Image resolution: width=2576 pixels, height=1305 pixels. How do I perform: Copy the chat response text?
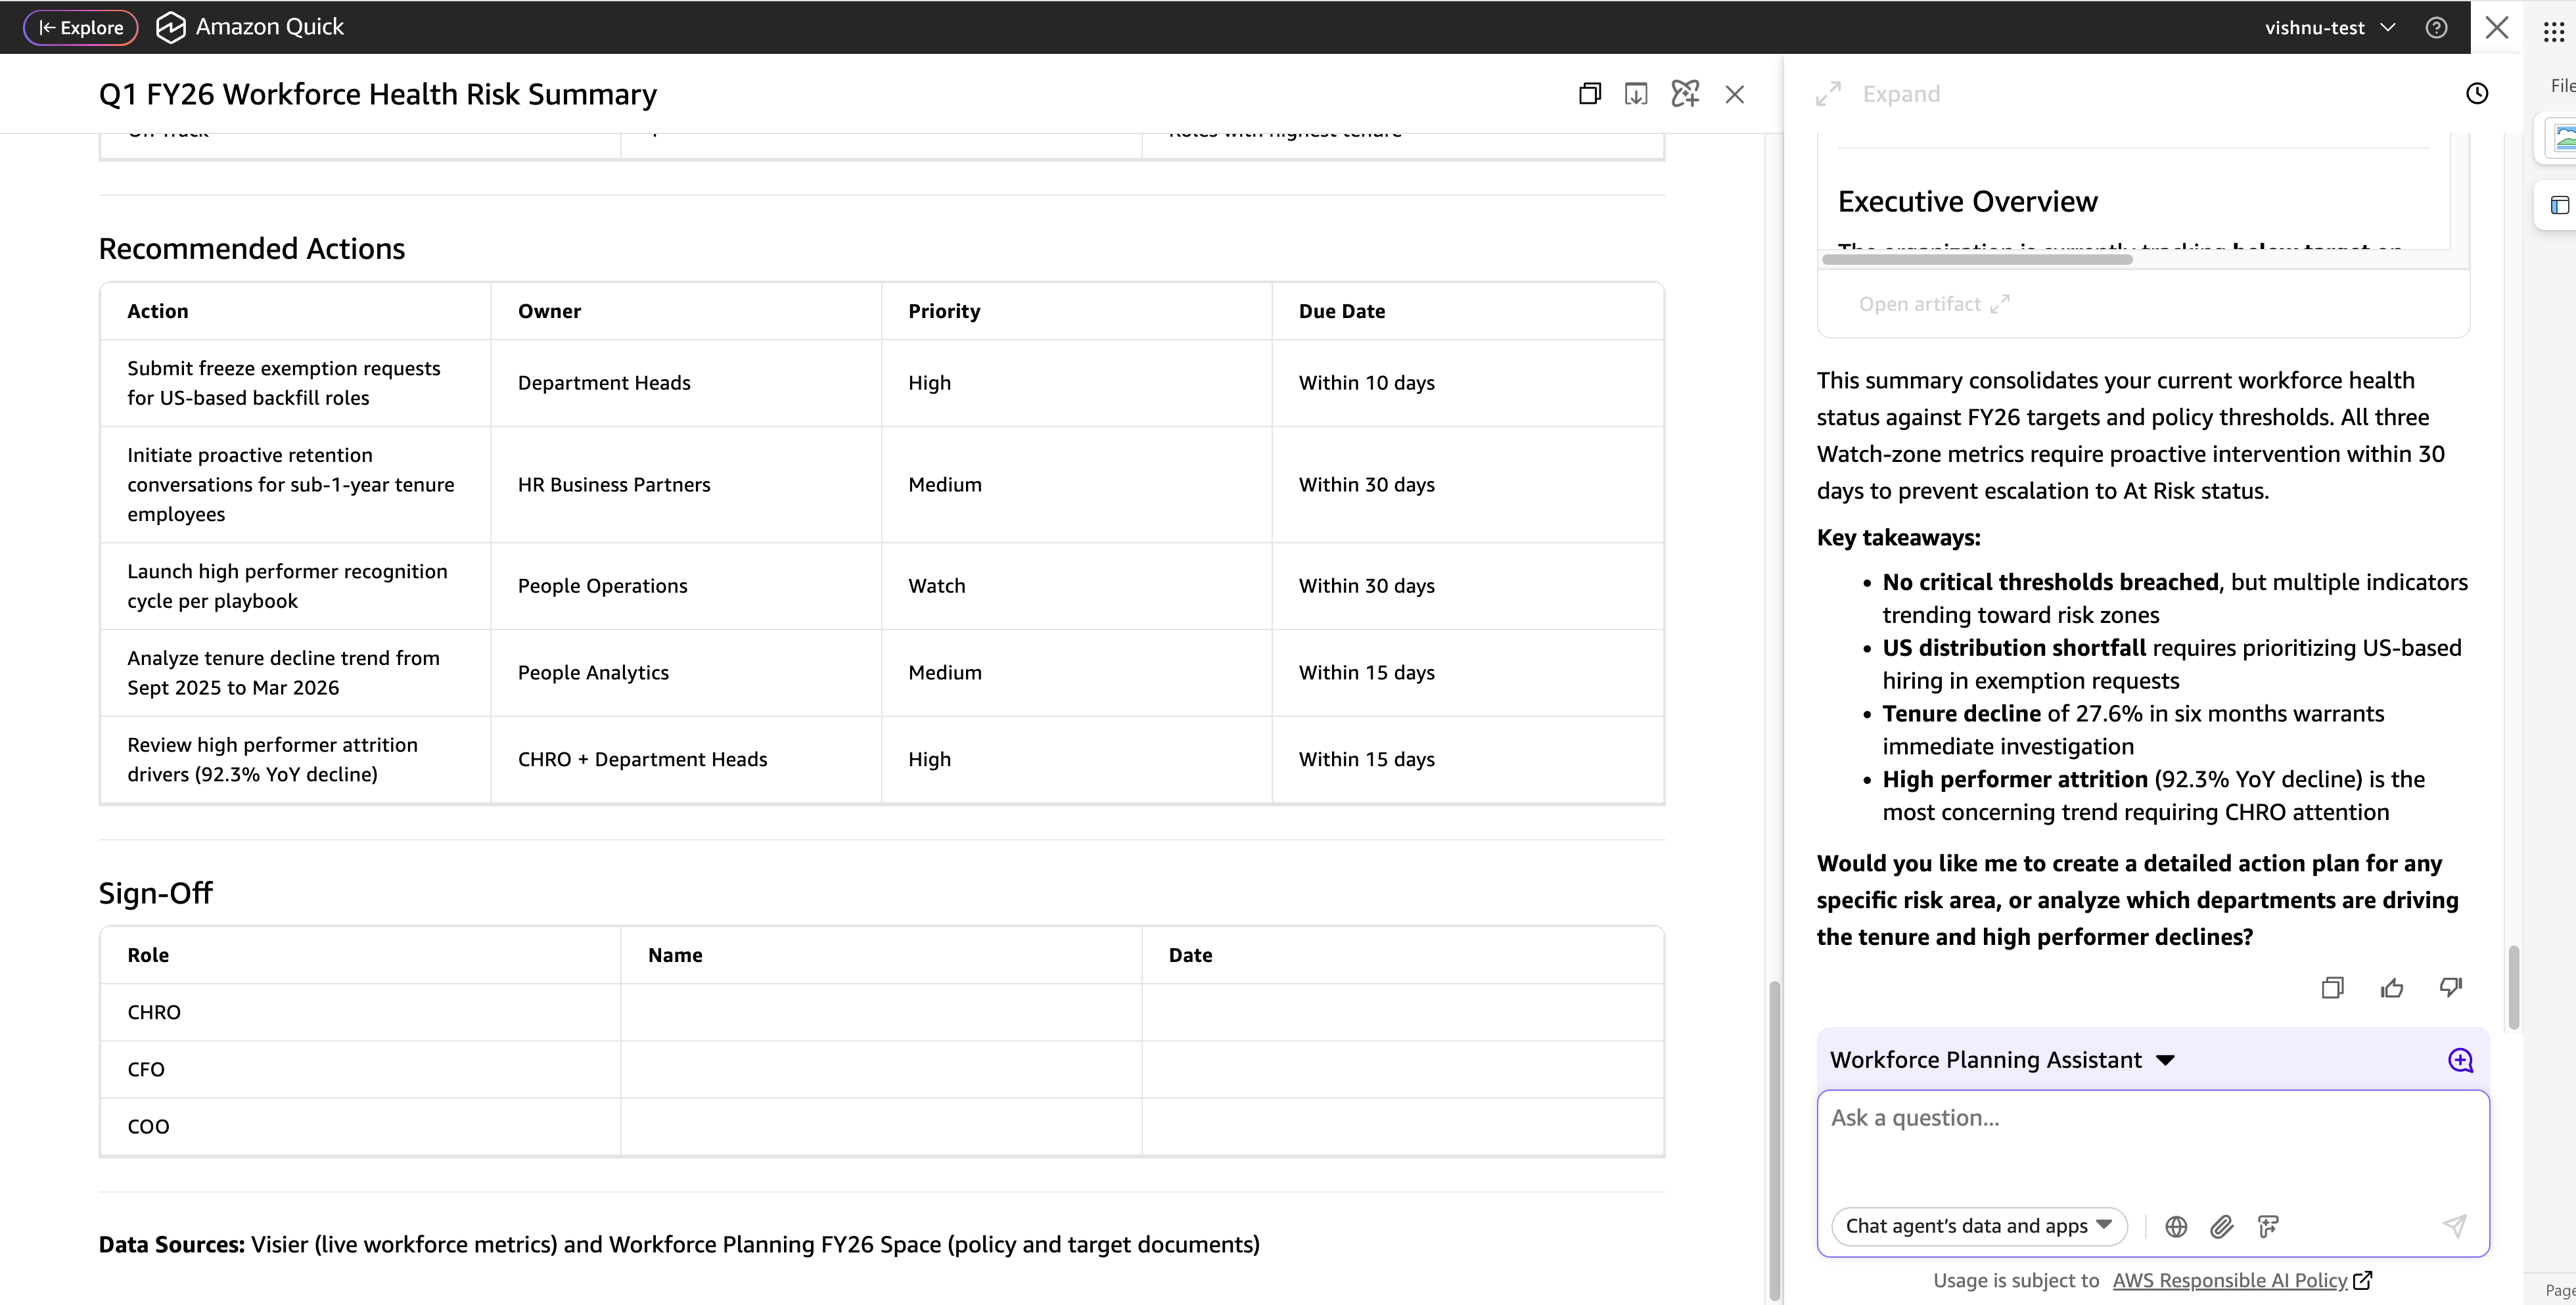[2332, 988]
